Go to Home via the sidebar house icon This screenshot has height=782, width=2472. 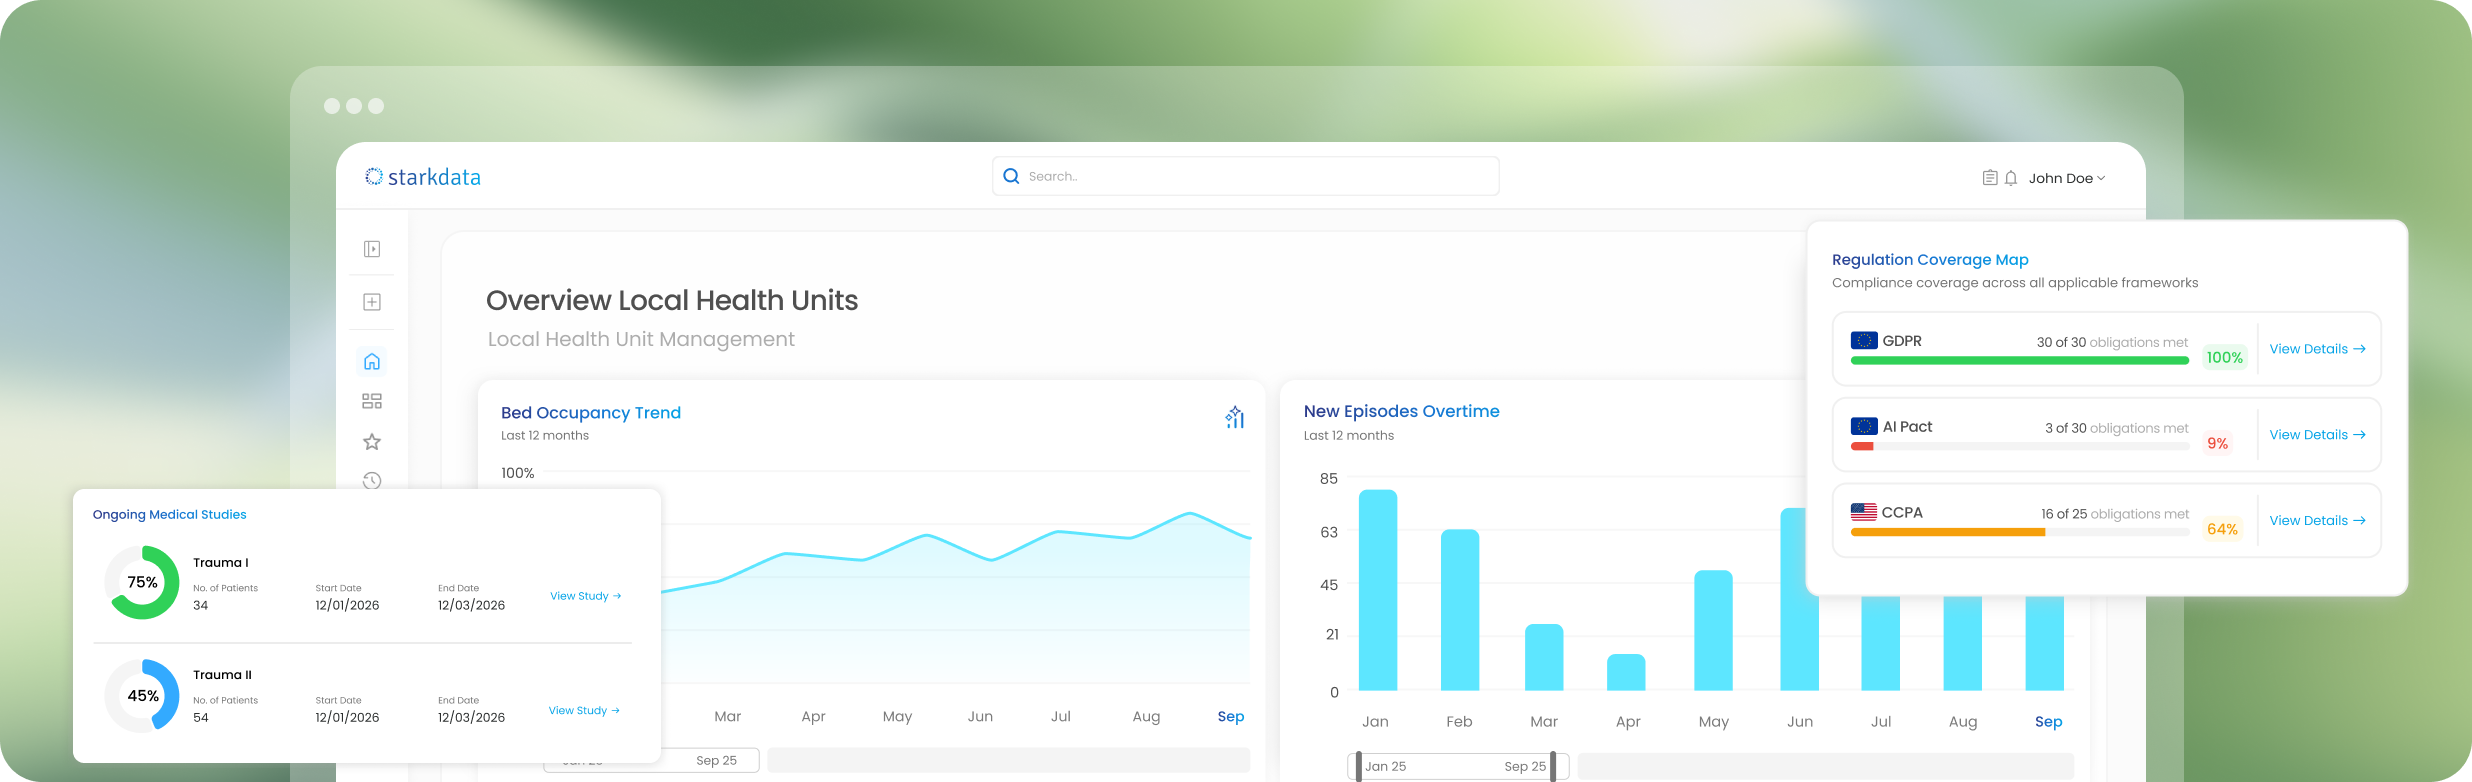(372, 361)
